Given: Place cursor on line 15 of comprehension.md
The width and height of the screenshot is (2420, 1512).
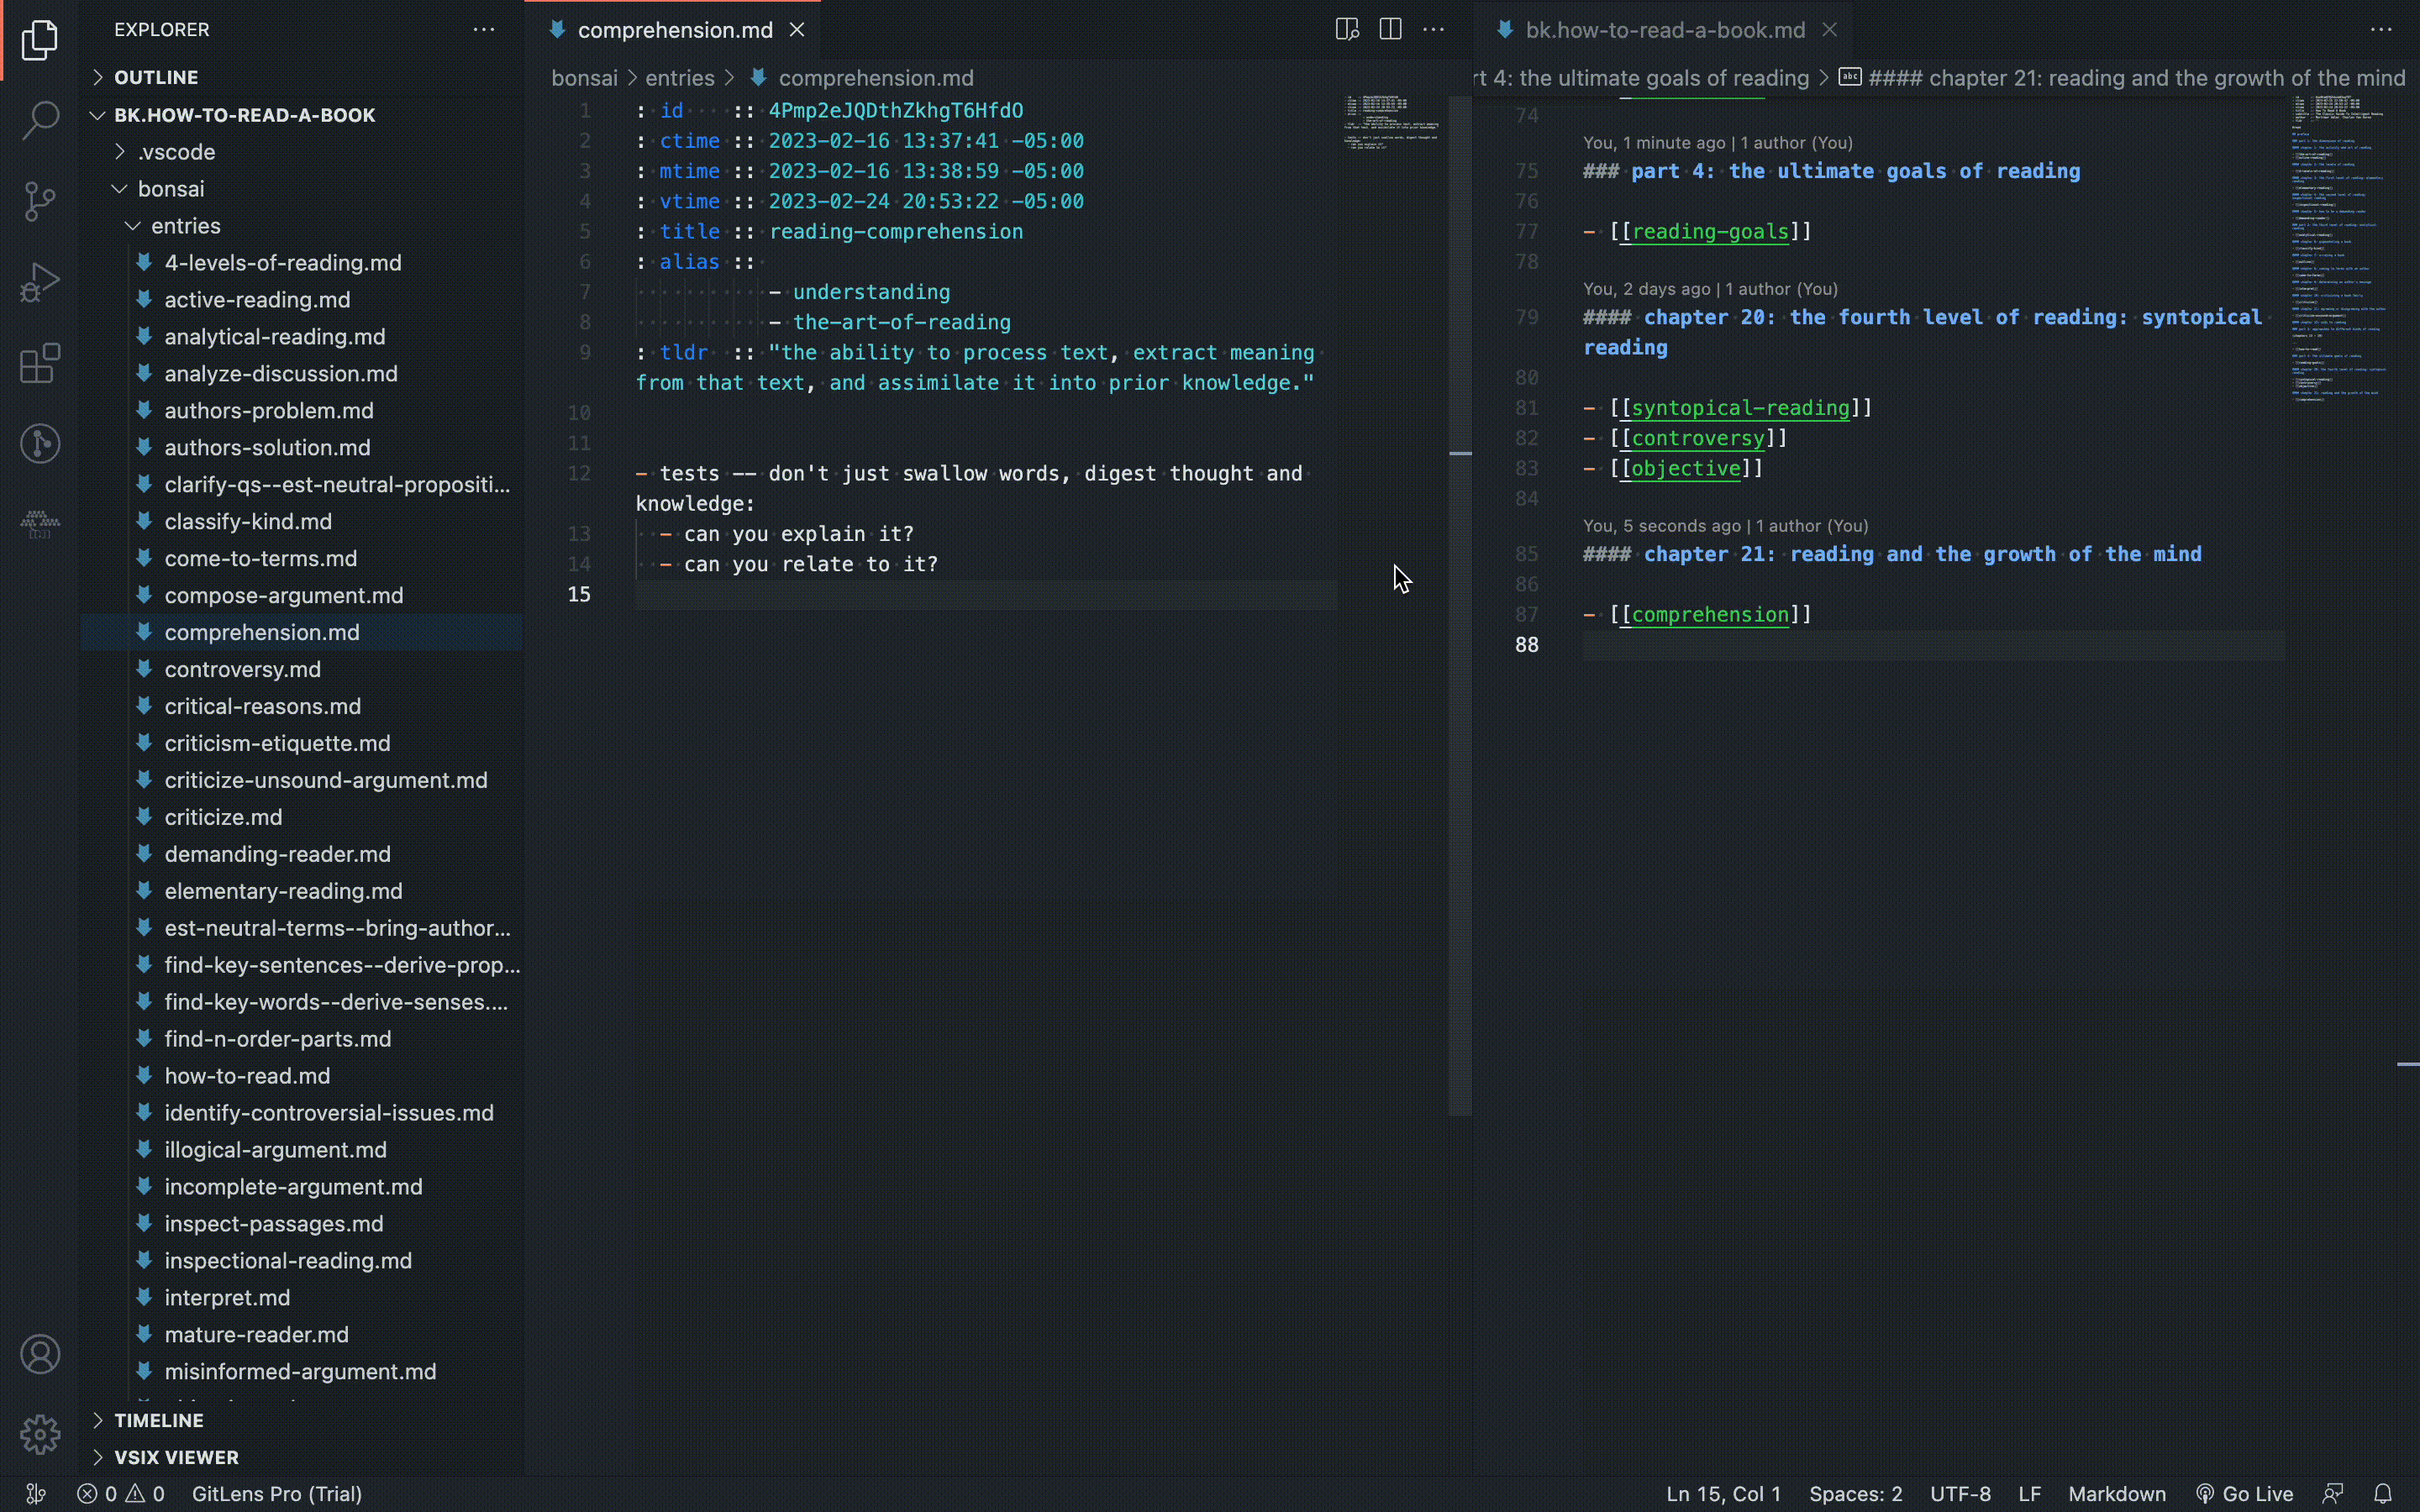Looking at the screenshot, I should 985,594.
